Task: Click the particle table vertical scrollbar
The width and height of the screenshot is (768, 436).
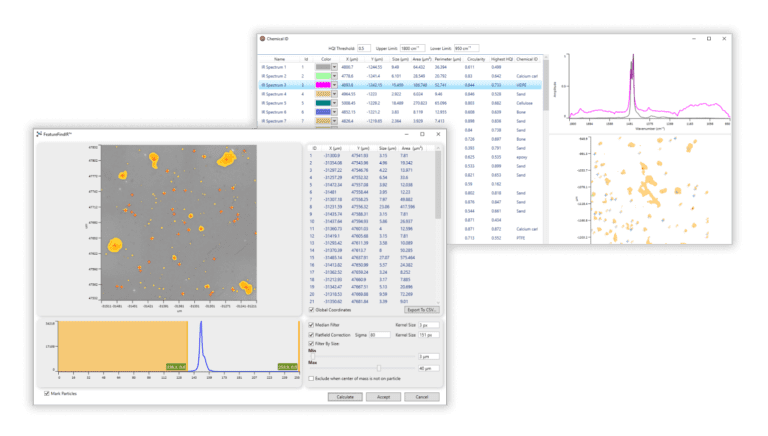Action: click(438, 184)
